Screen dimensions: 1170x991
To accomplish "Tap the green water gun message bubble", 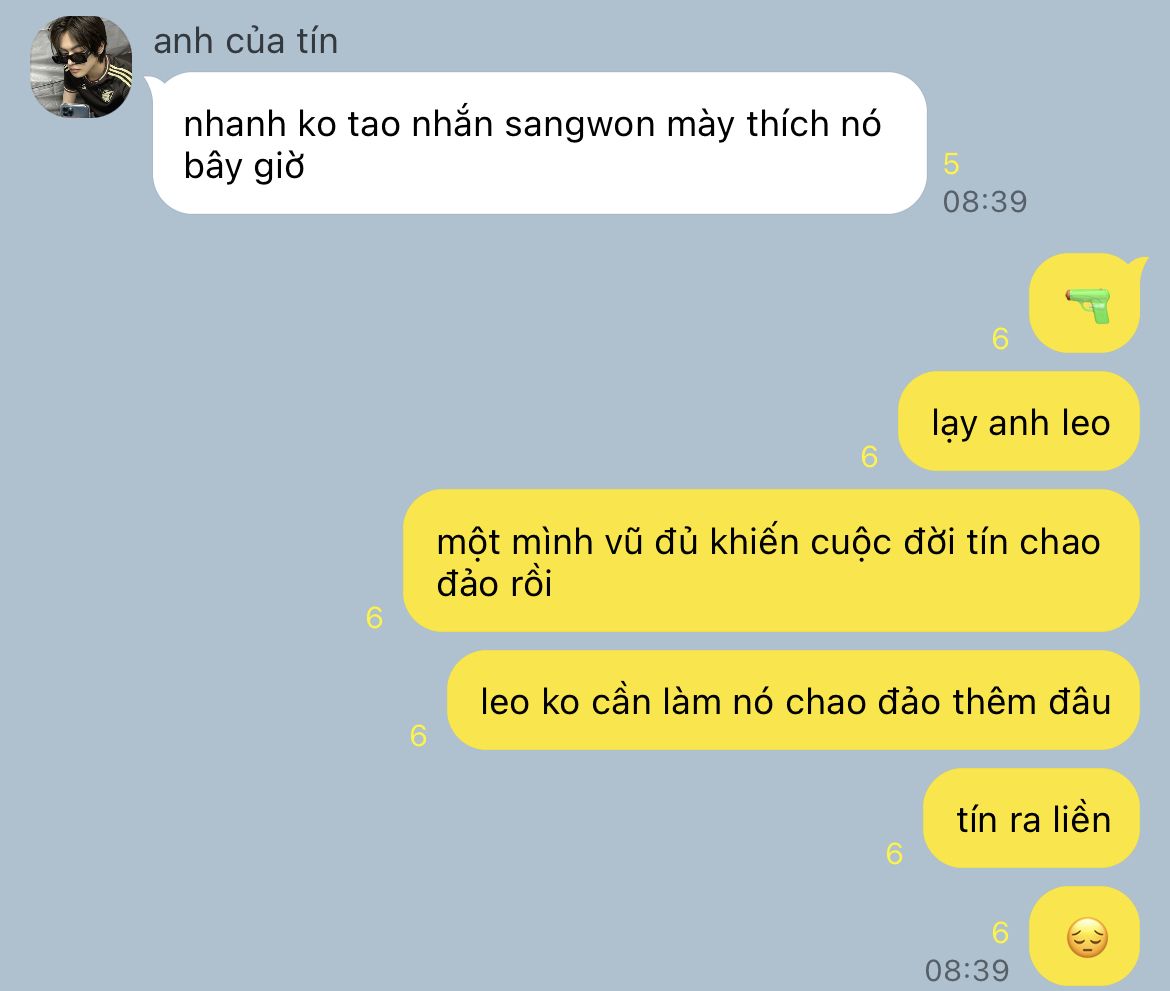I will pos(1085,303).
